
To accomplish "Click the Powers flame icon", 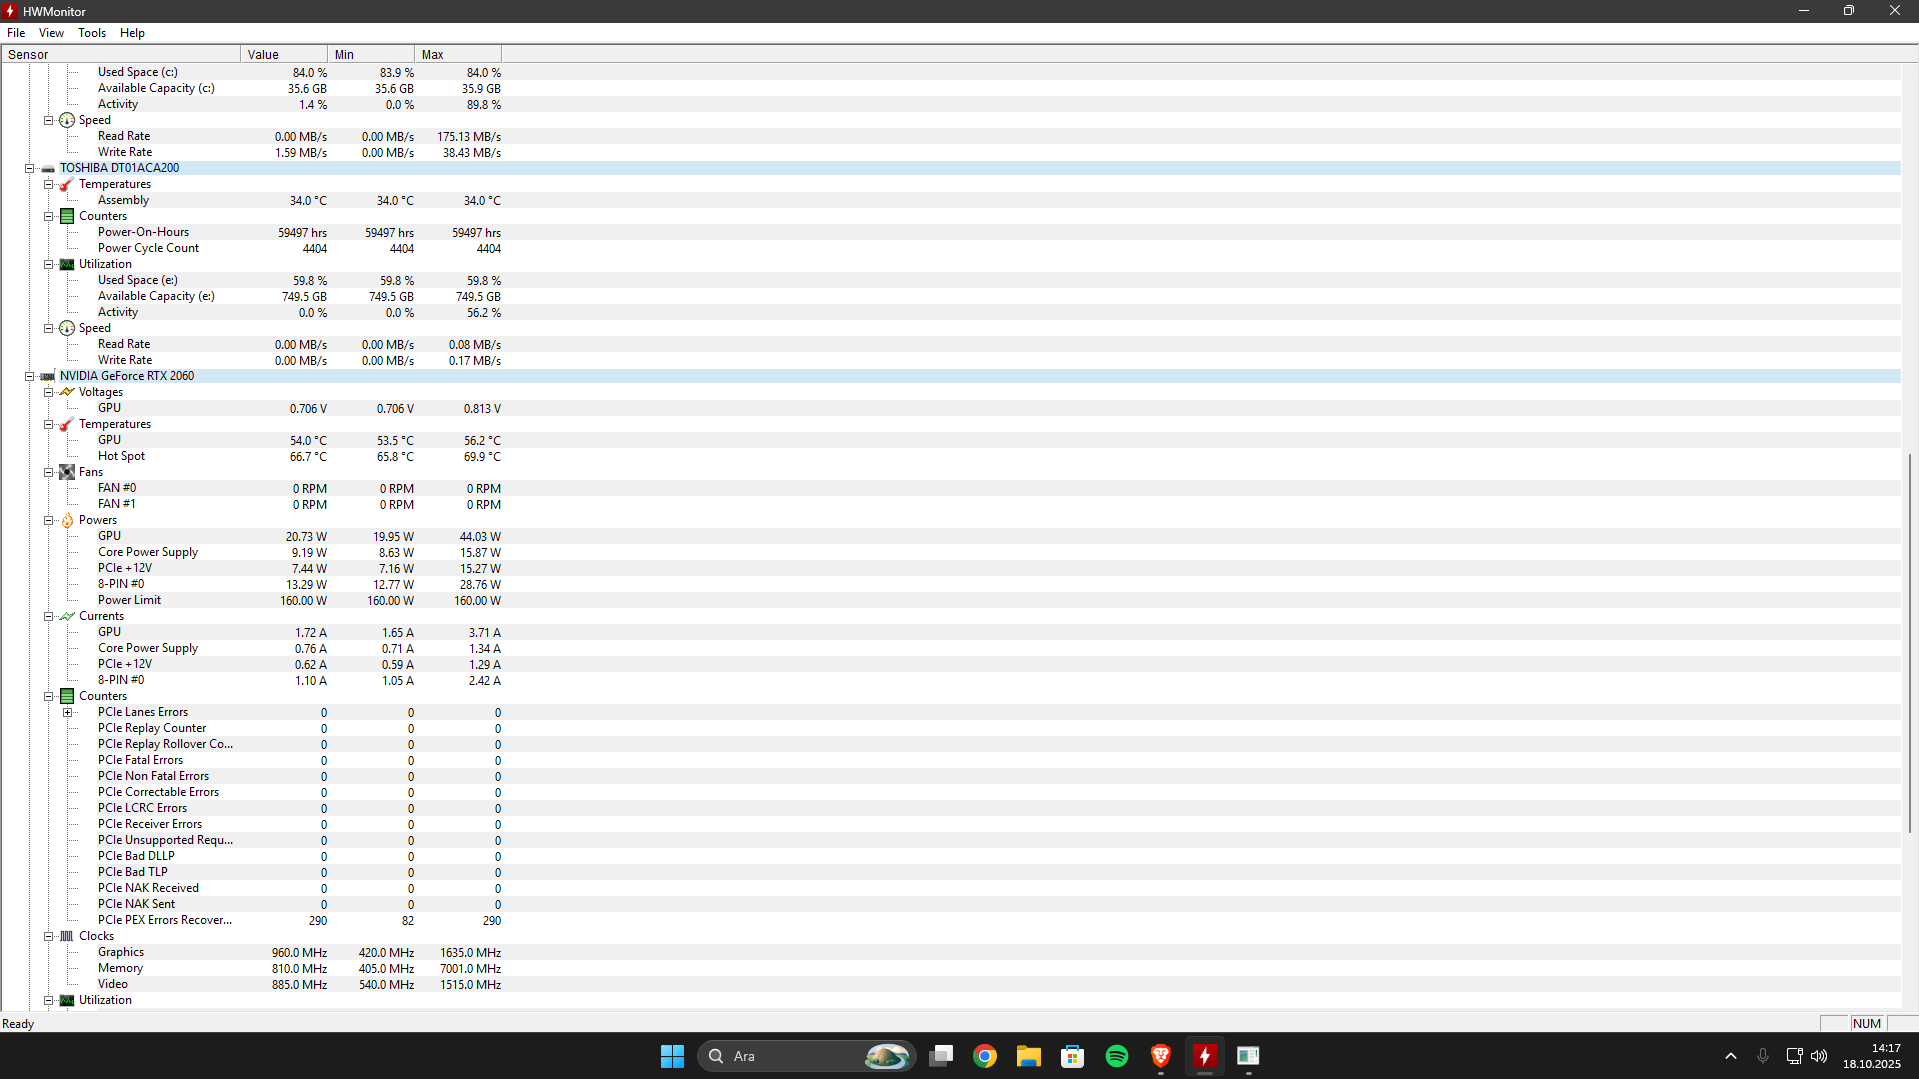I will pyautogui.click(x=67, y=520).
